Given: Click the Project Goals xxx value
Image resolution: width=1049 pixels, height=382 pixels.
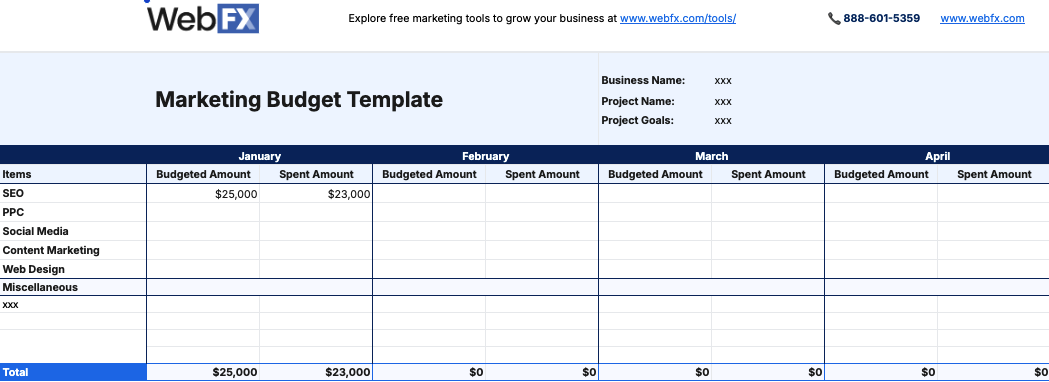Looking at the screenshot, I should tap(723, 121).
